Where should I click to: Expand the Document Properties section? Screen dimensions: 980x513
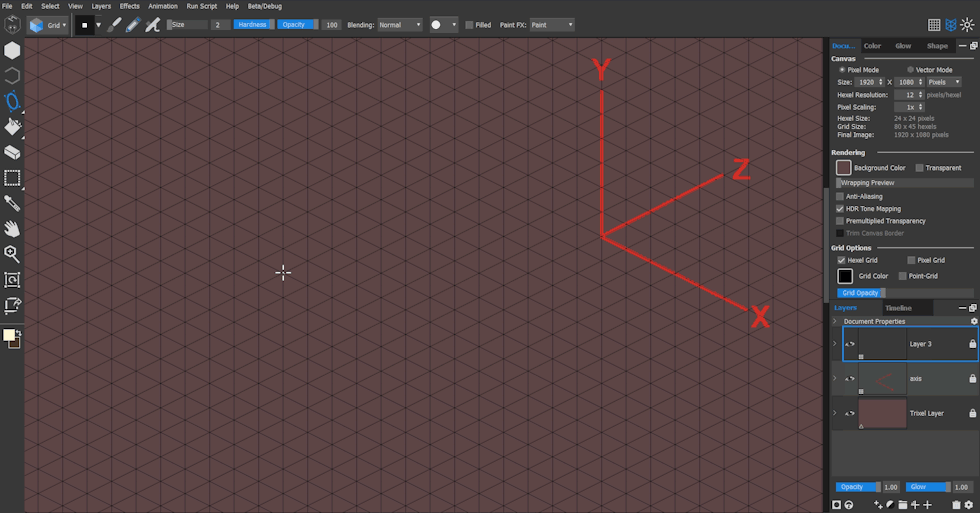click(835, 321)
